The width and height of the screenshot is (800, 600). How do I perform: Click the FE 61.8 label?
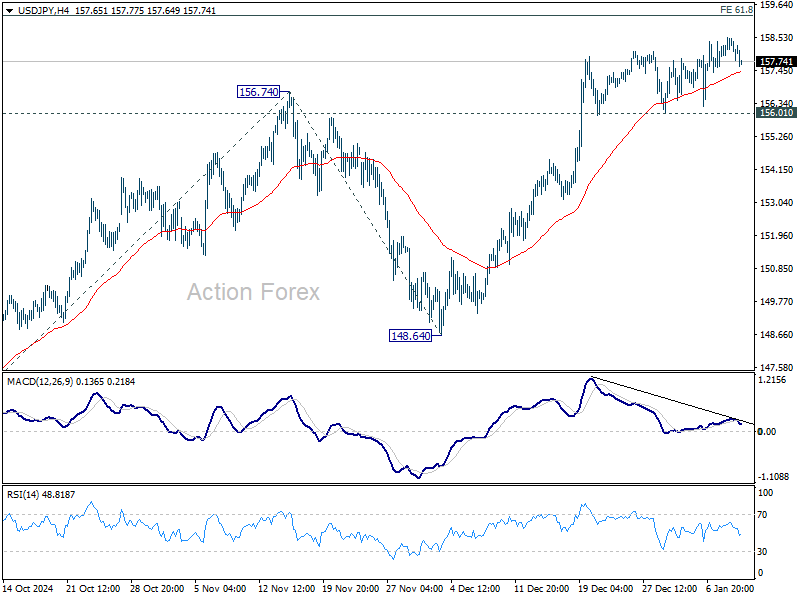736,10
